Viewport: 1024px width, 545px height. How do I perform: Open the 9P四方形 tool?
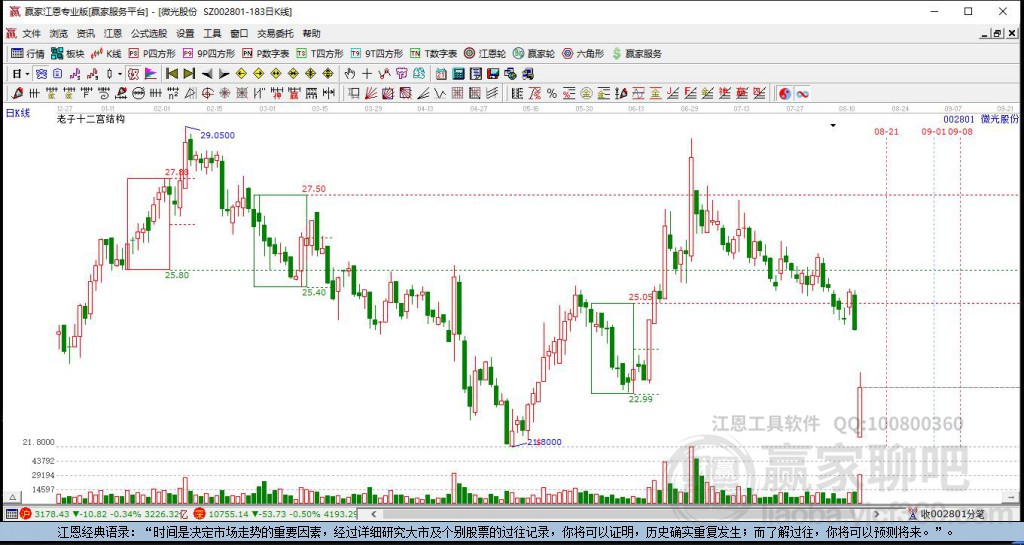(x=209, y=54)
